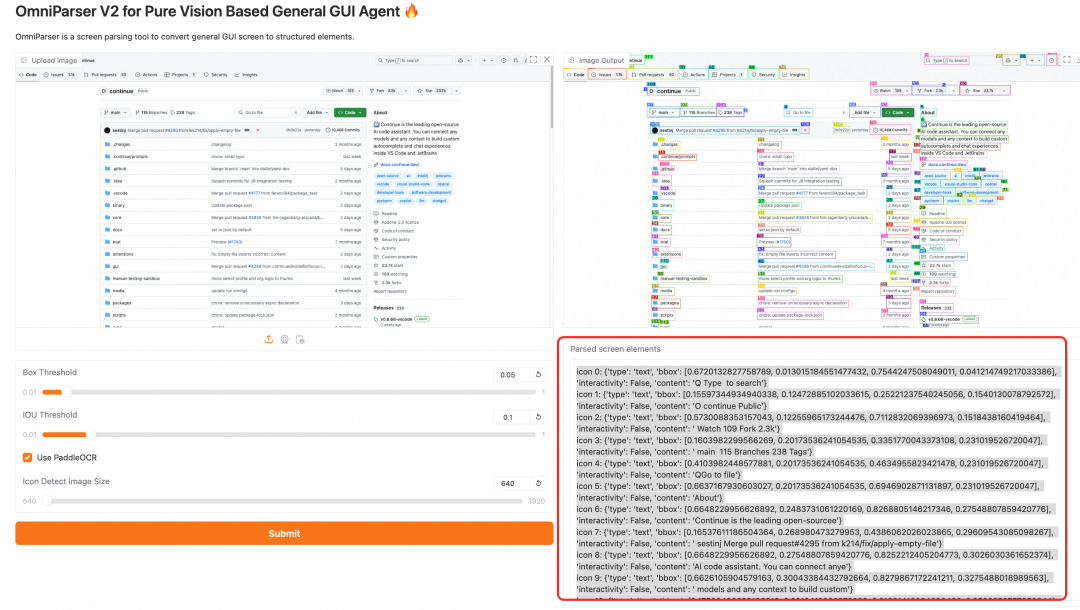1080x610 pixels.
Task: Click Actions tab in Upload image preview
Action: pos(146,74)
